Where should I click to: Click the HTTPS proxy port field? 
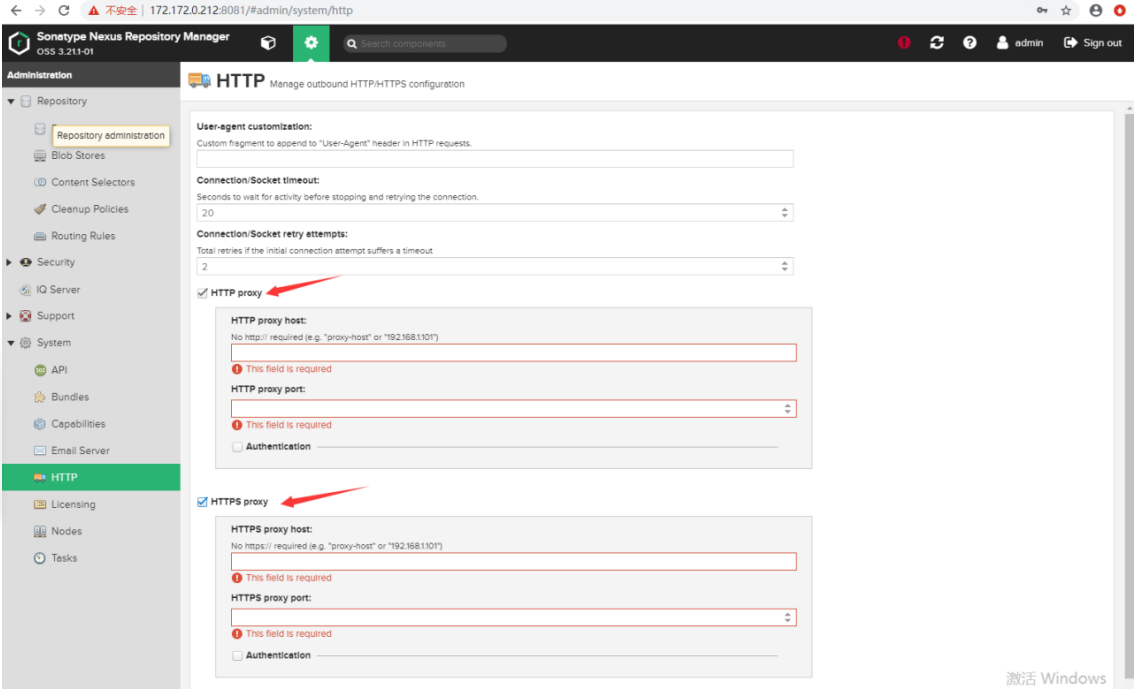point(514,617)
